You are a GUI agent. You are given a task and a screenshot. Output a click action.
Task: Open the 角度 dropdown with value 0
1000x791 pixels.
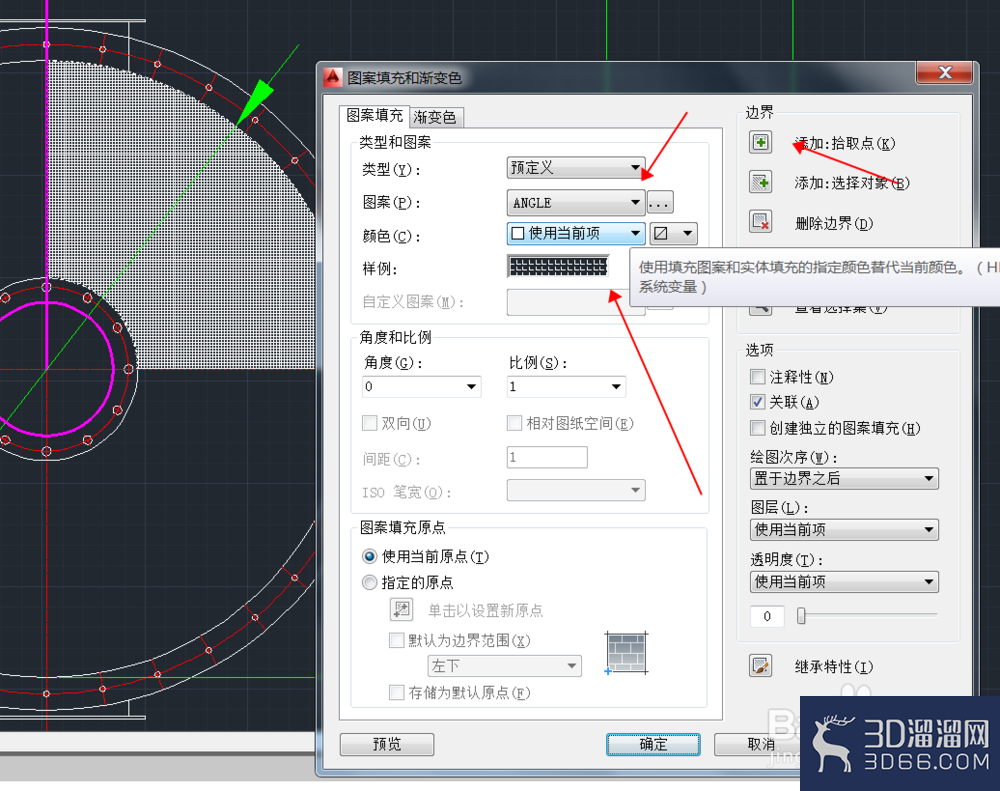421,387
